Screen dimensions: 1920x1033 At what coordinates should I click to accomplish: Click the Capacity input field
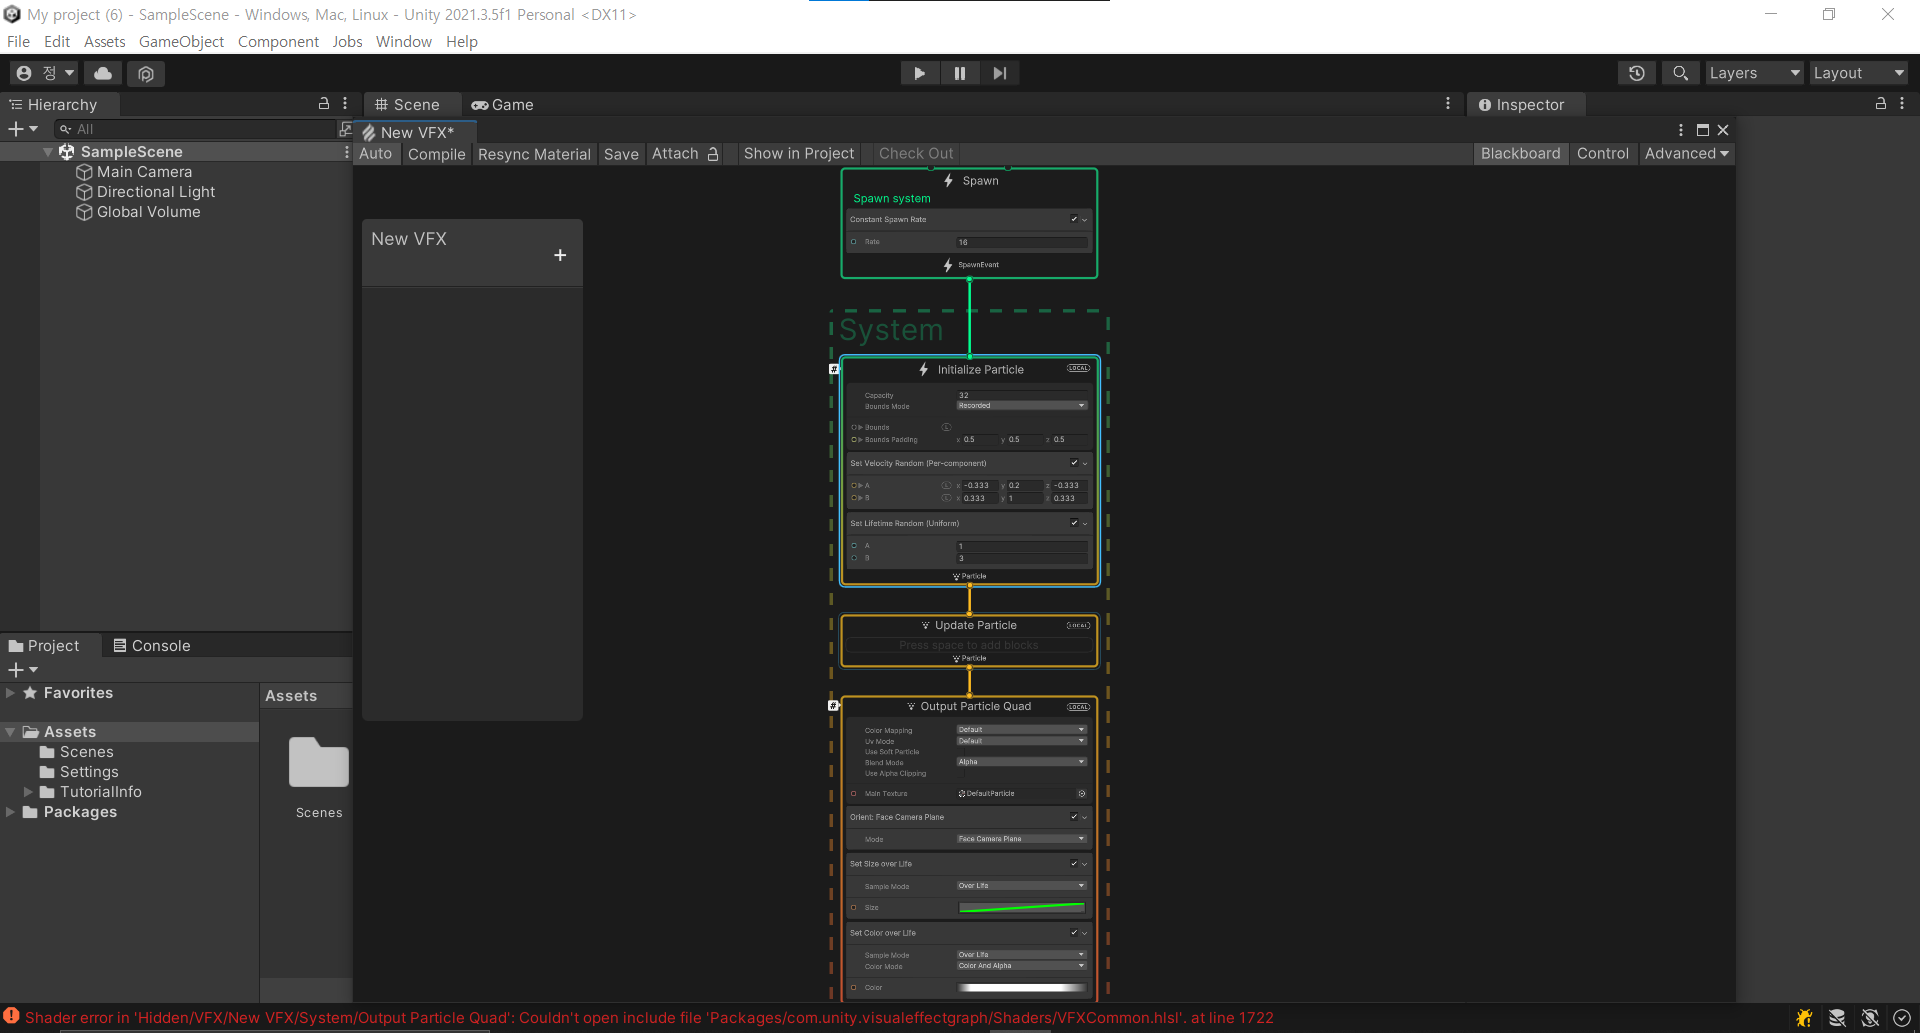[1021, 395]
